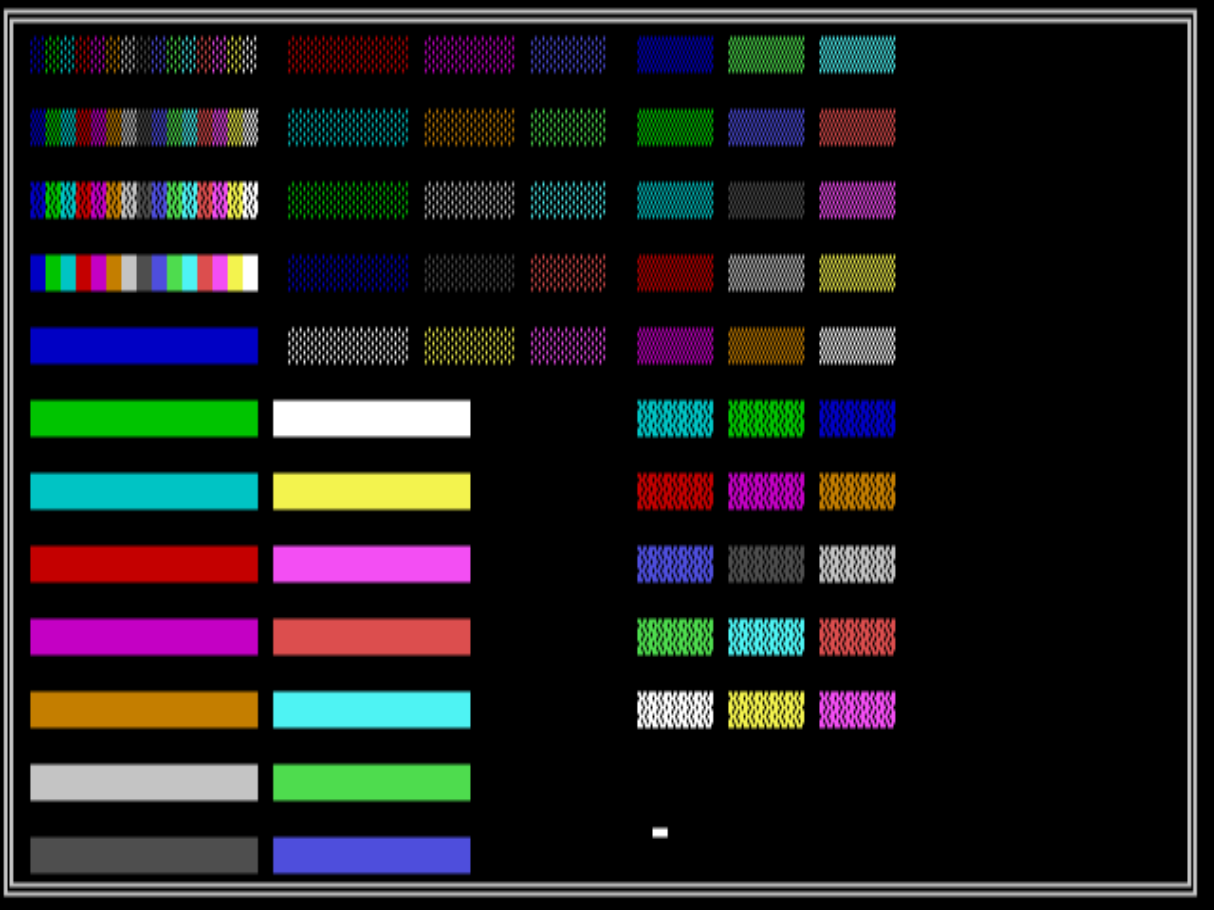Select the solid bright pink bar
This screenshot has width=1214, height=910.
[371, 564]
